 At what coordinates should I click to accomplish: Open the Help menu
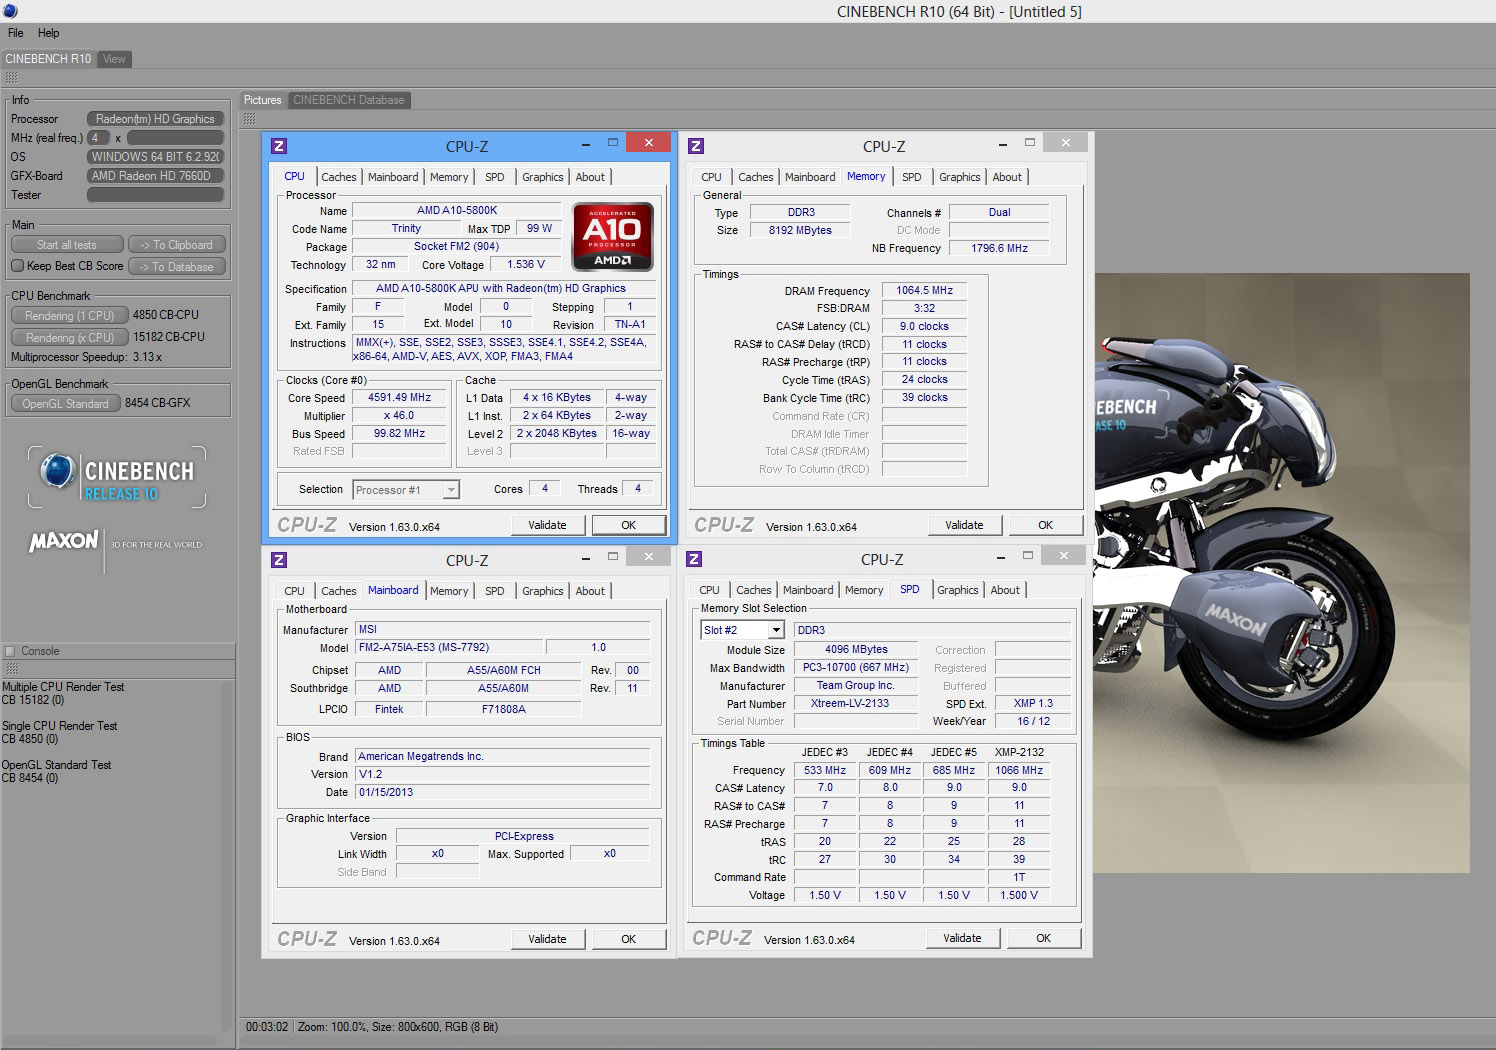coord(48,33)
